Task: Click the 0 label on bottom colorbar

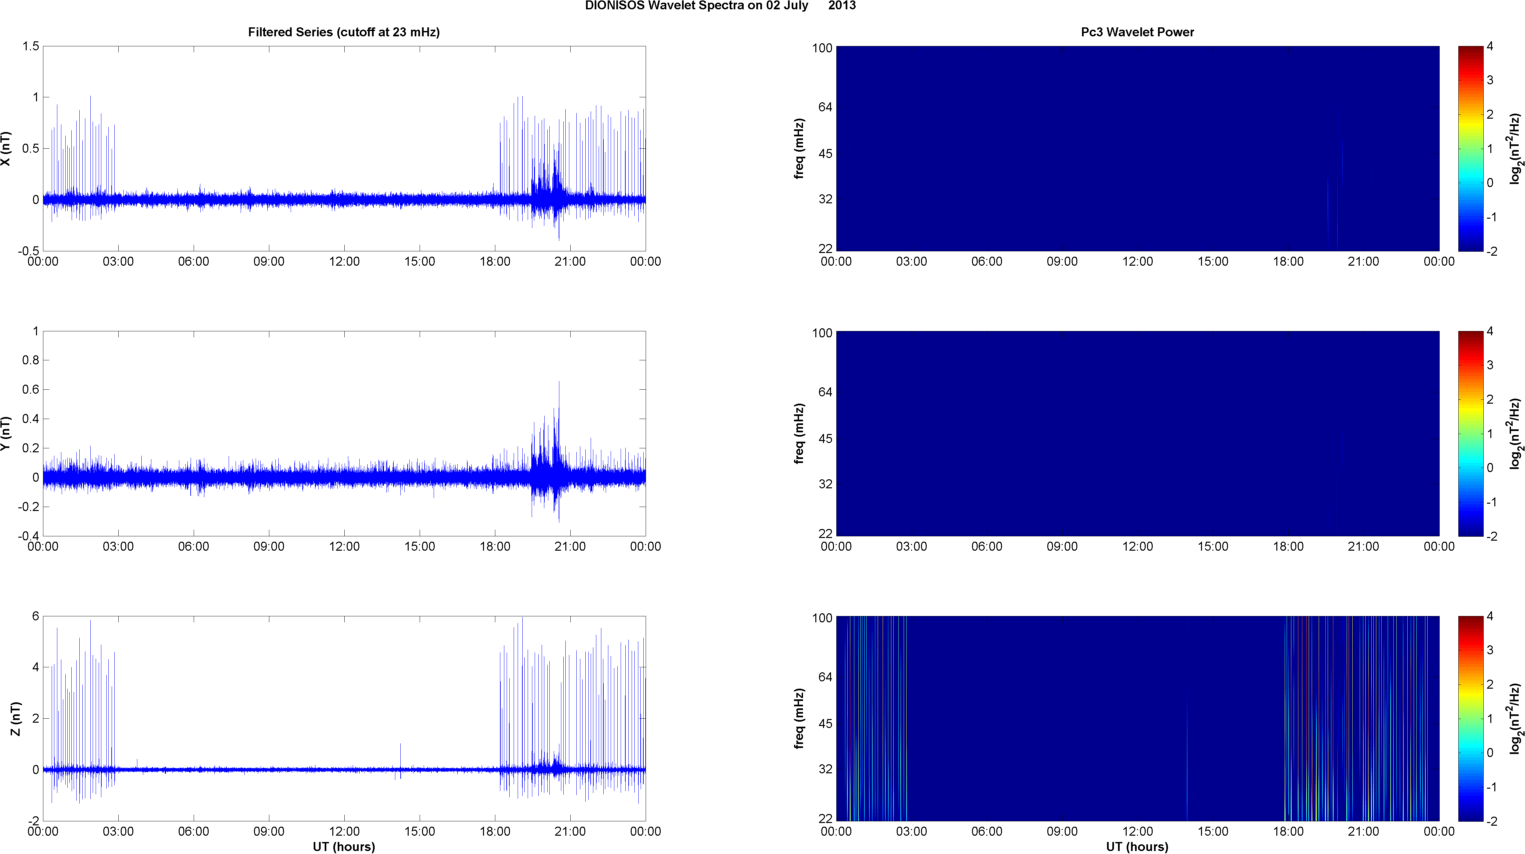Action: (1491, 753)
